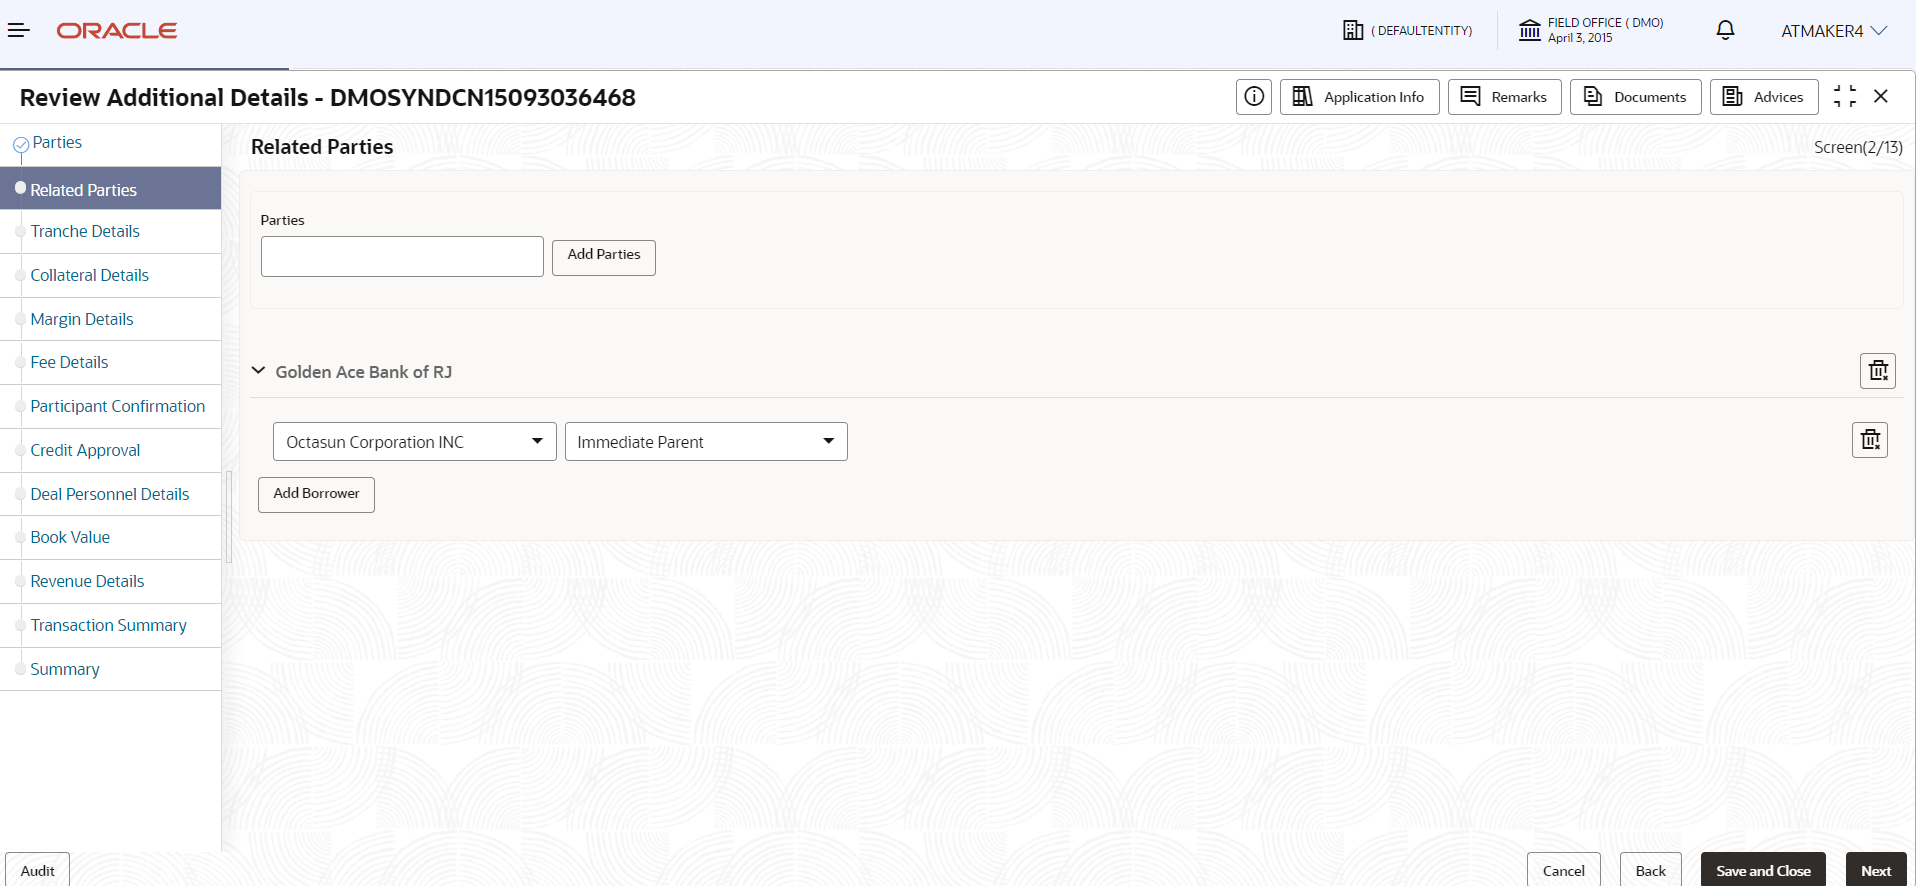Open the Transaction Summary step
The width and height of the screenshot is (1916, 886).
tap(108, 625)
